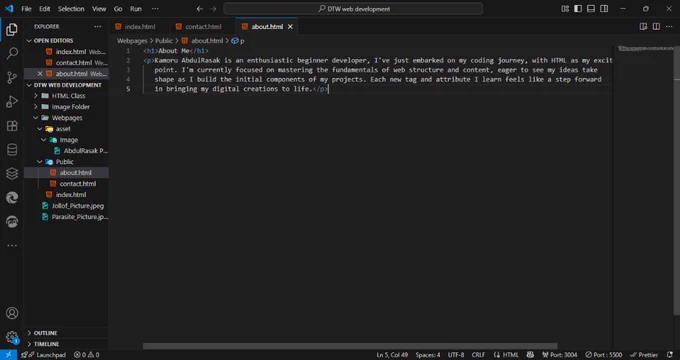Collapse the DTW WEB DEVELOPMENT section
The width and height of the screenshot is (680, 360).
click(66, 85)
